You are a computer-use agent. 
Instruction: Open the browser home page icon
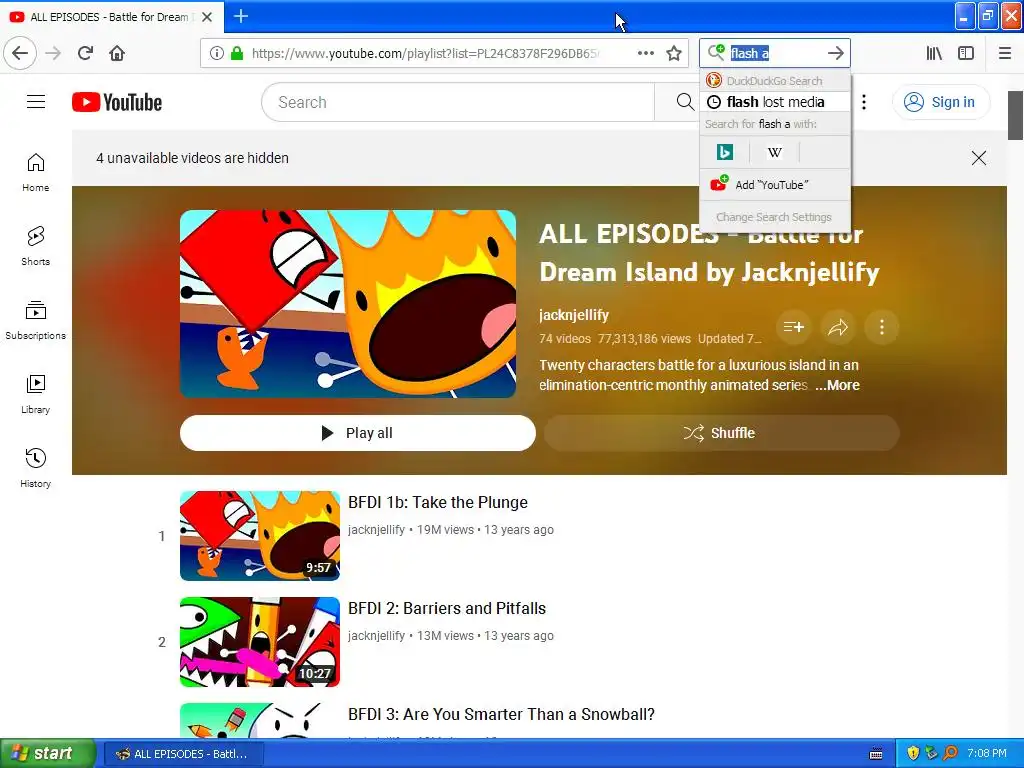pos(117,53)
